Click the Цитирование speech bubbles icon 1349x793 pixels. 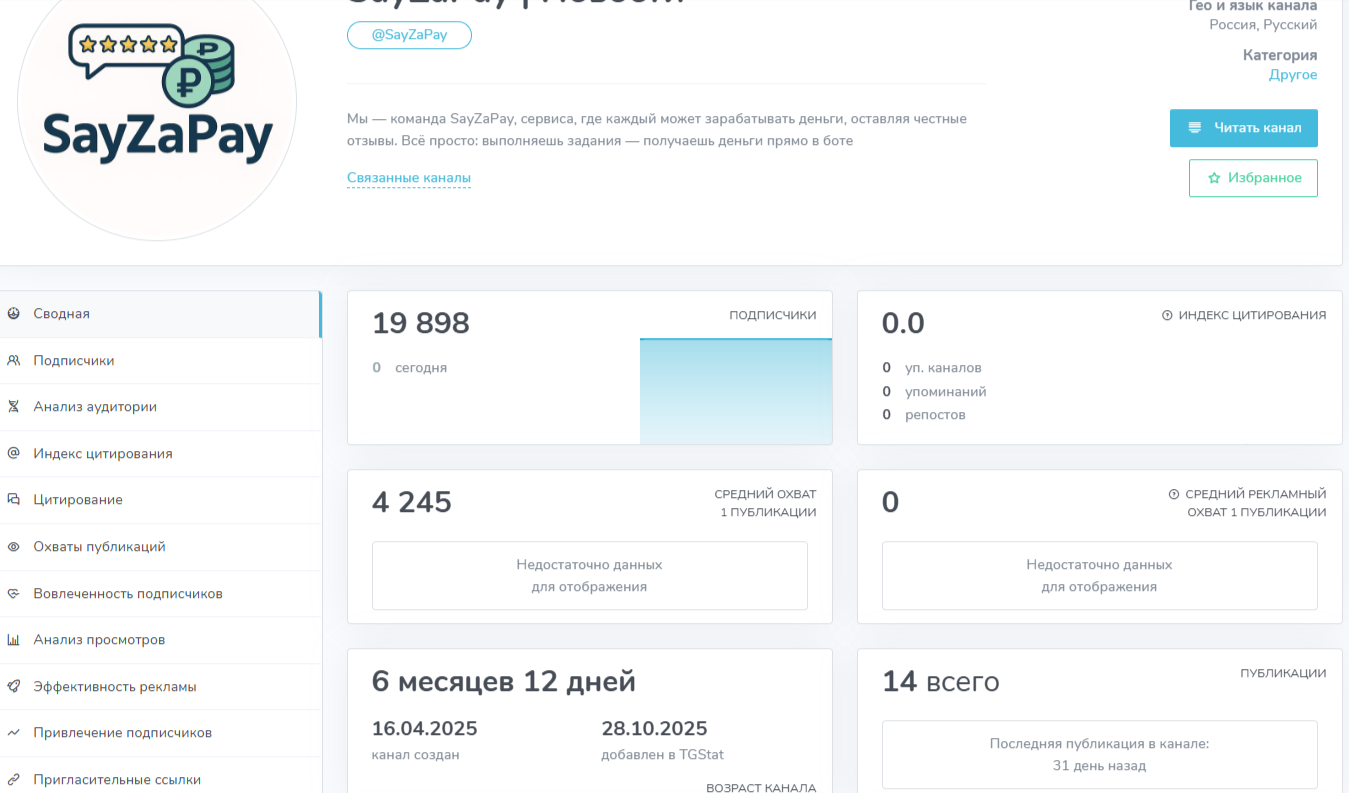[x=14, y=500]
